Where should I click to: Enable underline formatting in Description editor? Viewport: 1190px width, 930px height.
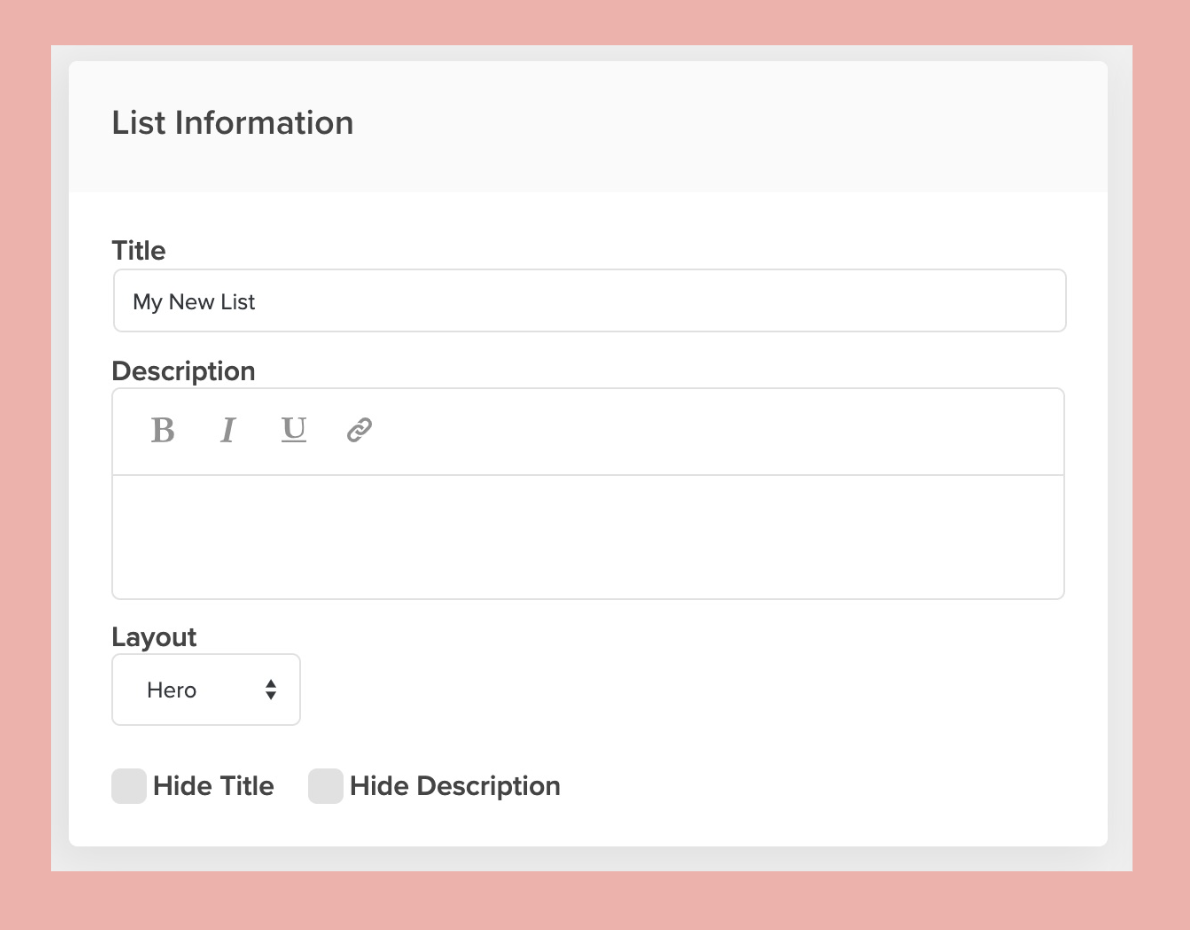pyautogui.click(x=294, y=430)
